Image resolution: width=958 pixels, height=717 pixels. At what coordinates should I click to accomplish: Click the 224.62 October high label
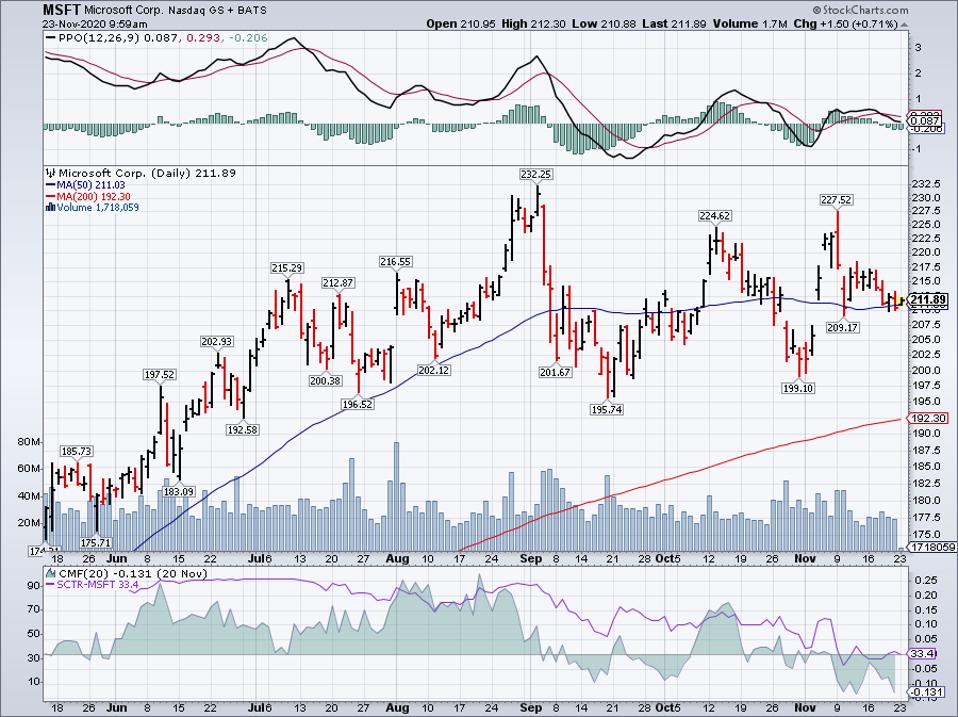click(715, 216)
